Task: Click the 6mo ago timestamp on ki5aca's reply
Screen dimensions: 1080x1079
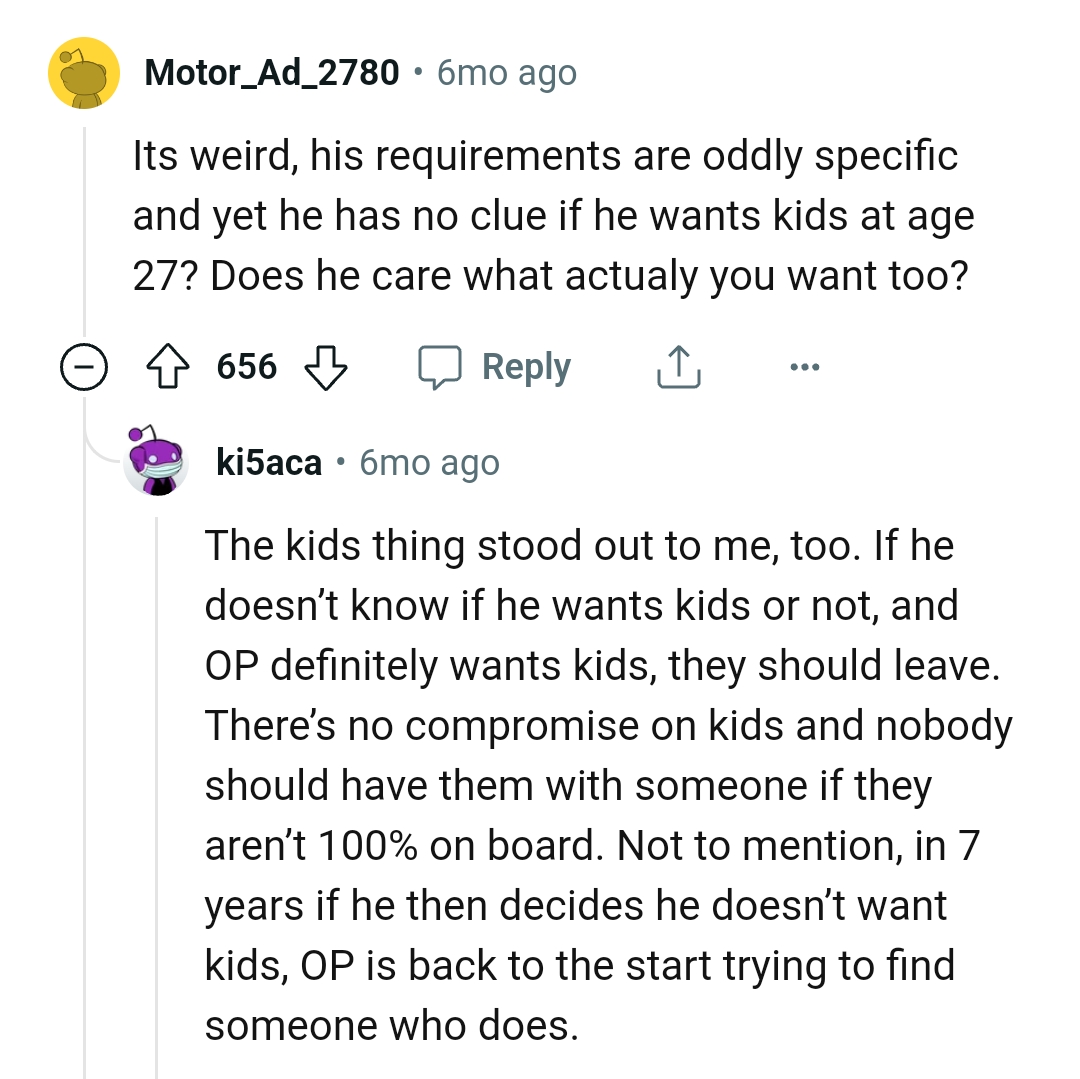Action: click(x=429, y=462)
